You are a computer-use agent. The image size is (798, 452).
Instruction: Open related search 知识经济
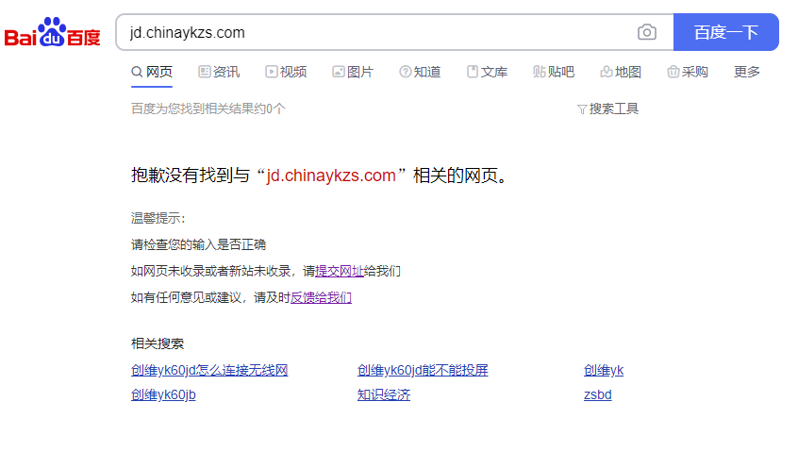point(384,395)
